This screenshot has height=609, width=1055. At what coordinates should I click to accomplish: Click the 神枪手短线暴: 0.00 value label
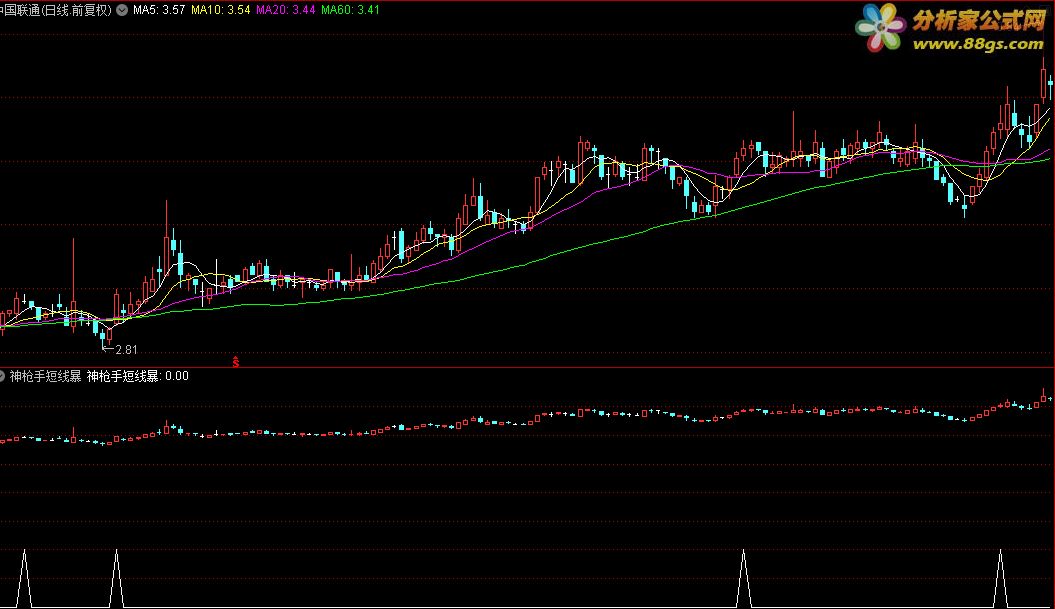pyautogui.click(x=138, y=376)
